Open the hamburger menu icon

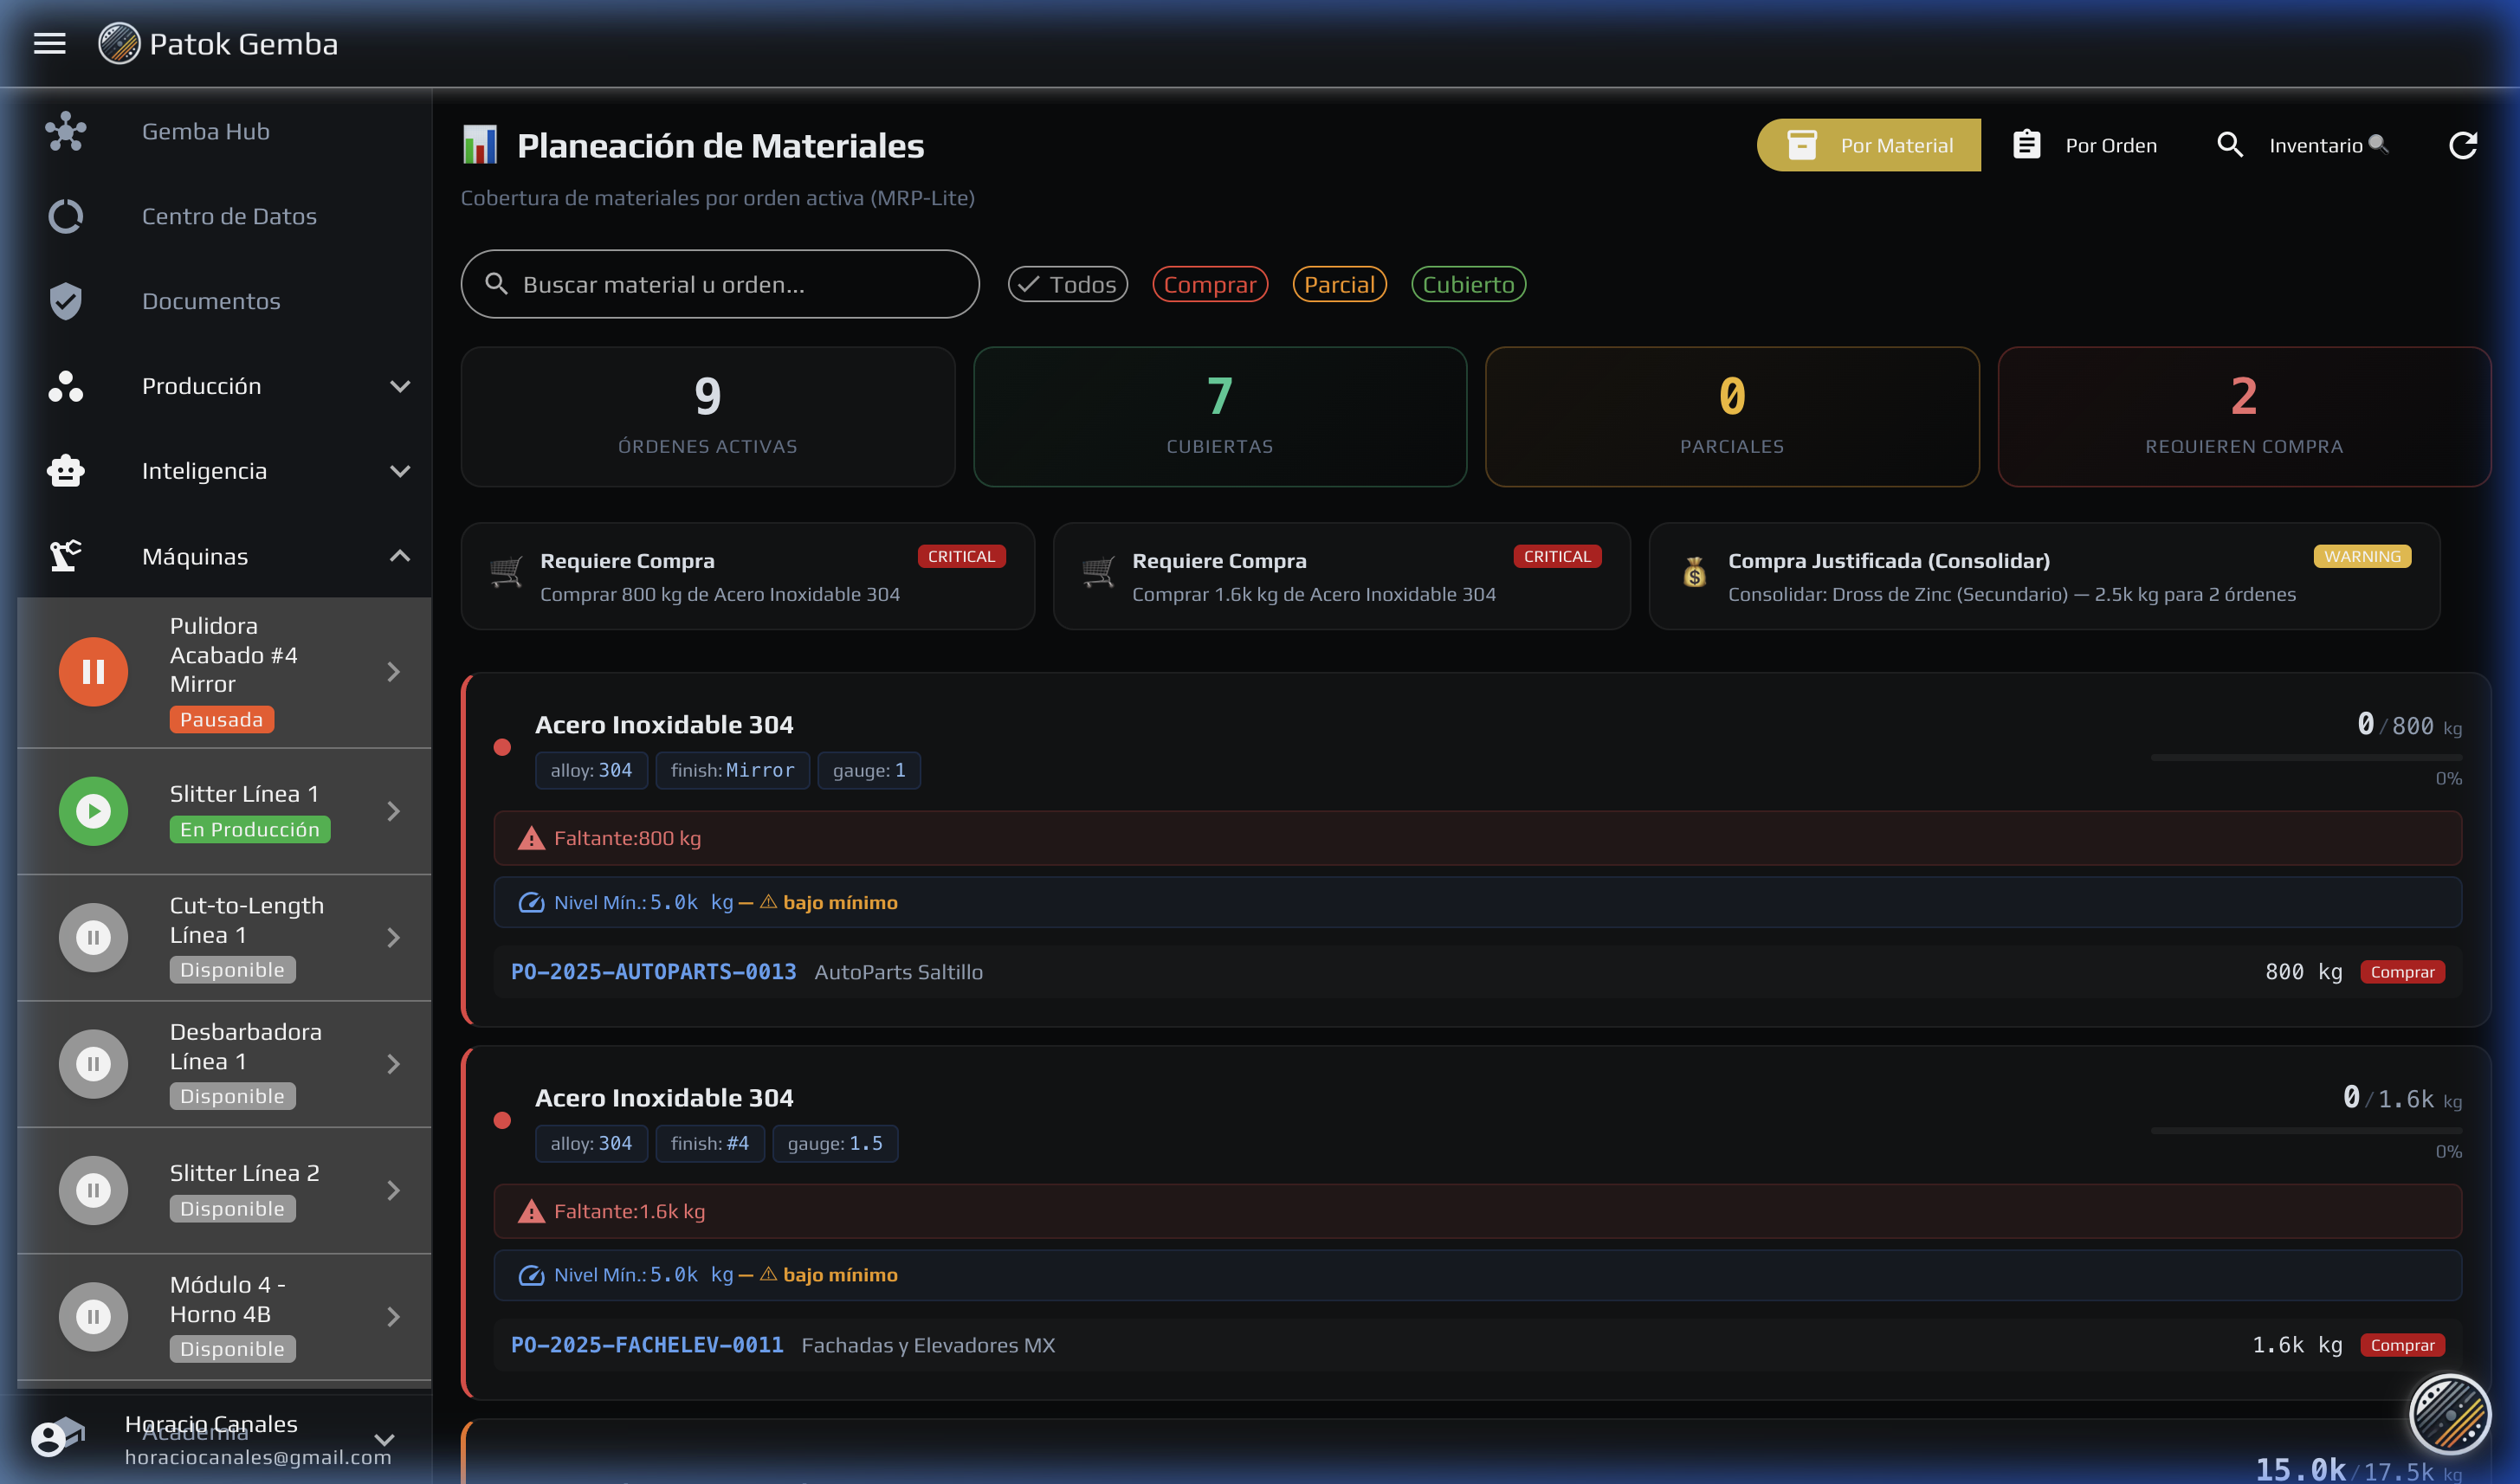pos(49,44)
